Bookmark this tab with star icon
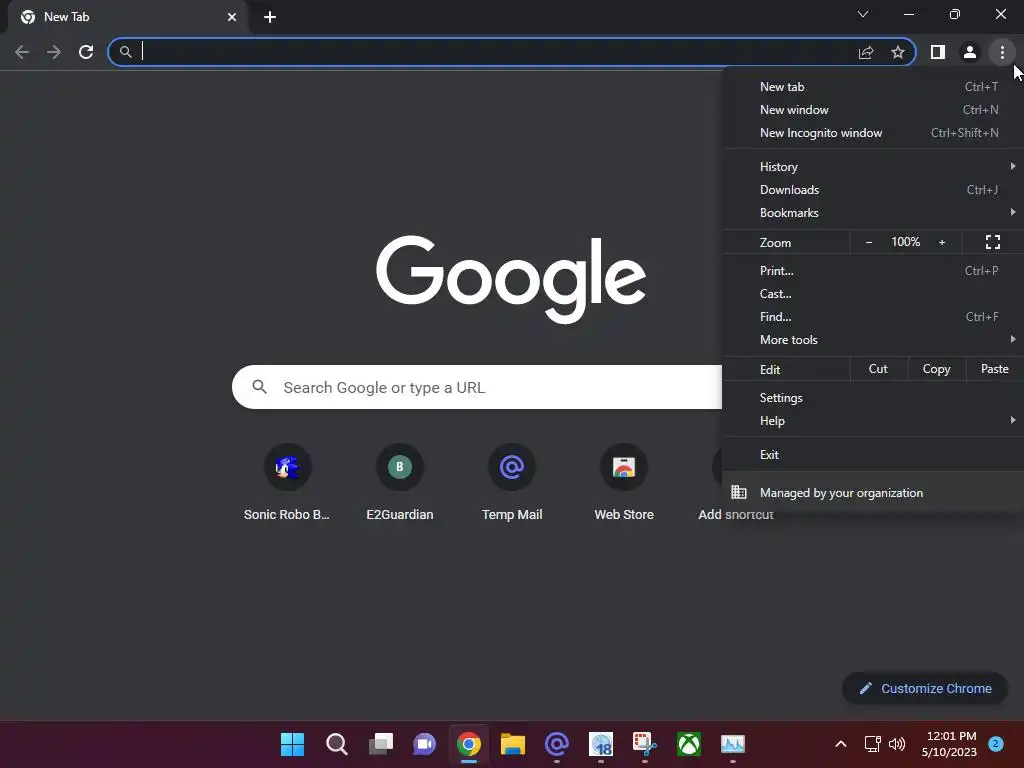 (x=898, y=52)
